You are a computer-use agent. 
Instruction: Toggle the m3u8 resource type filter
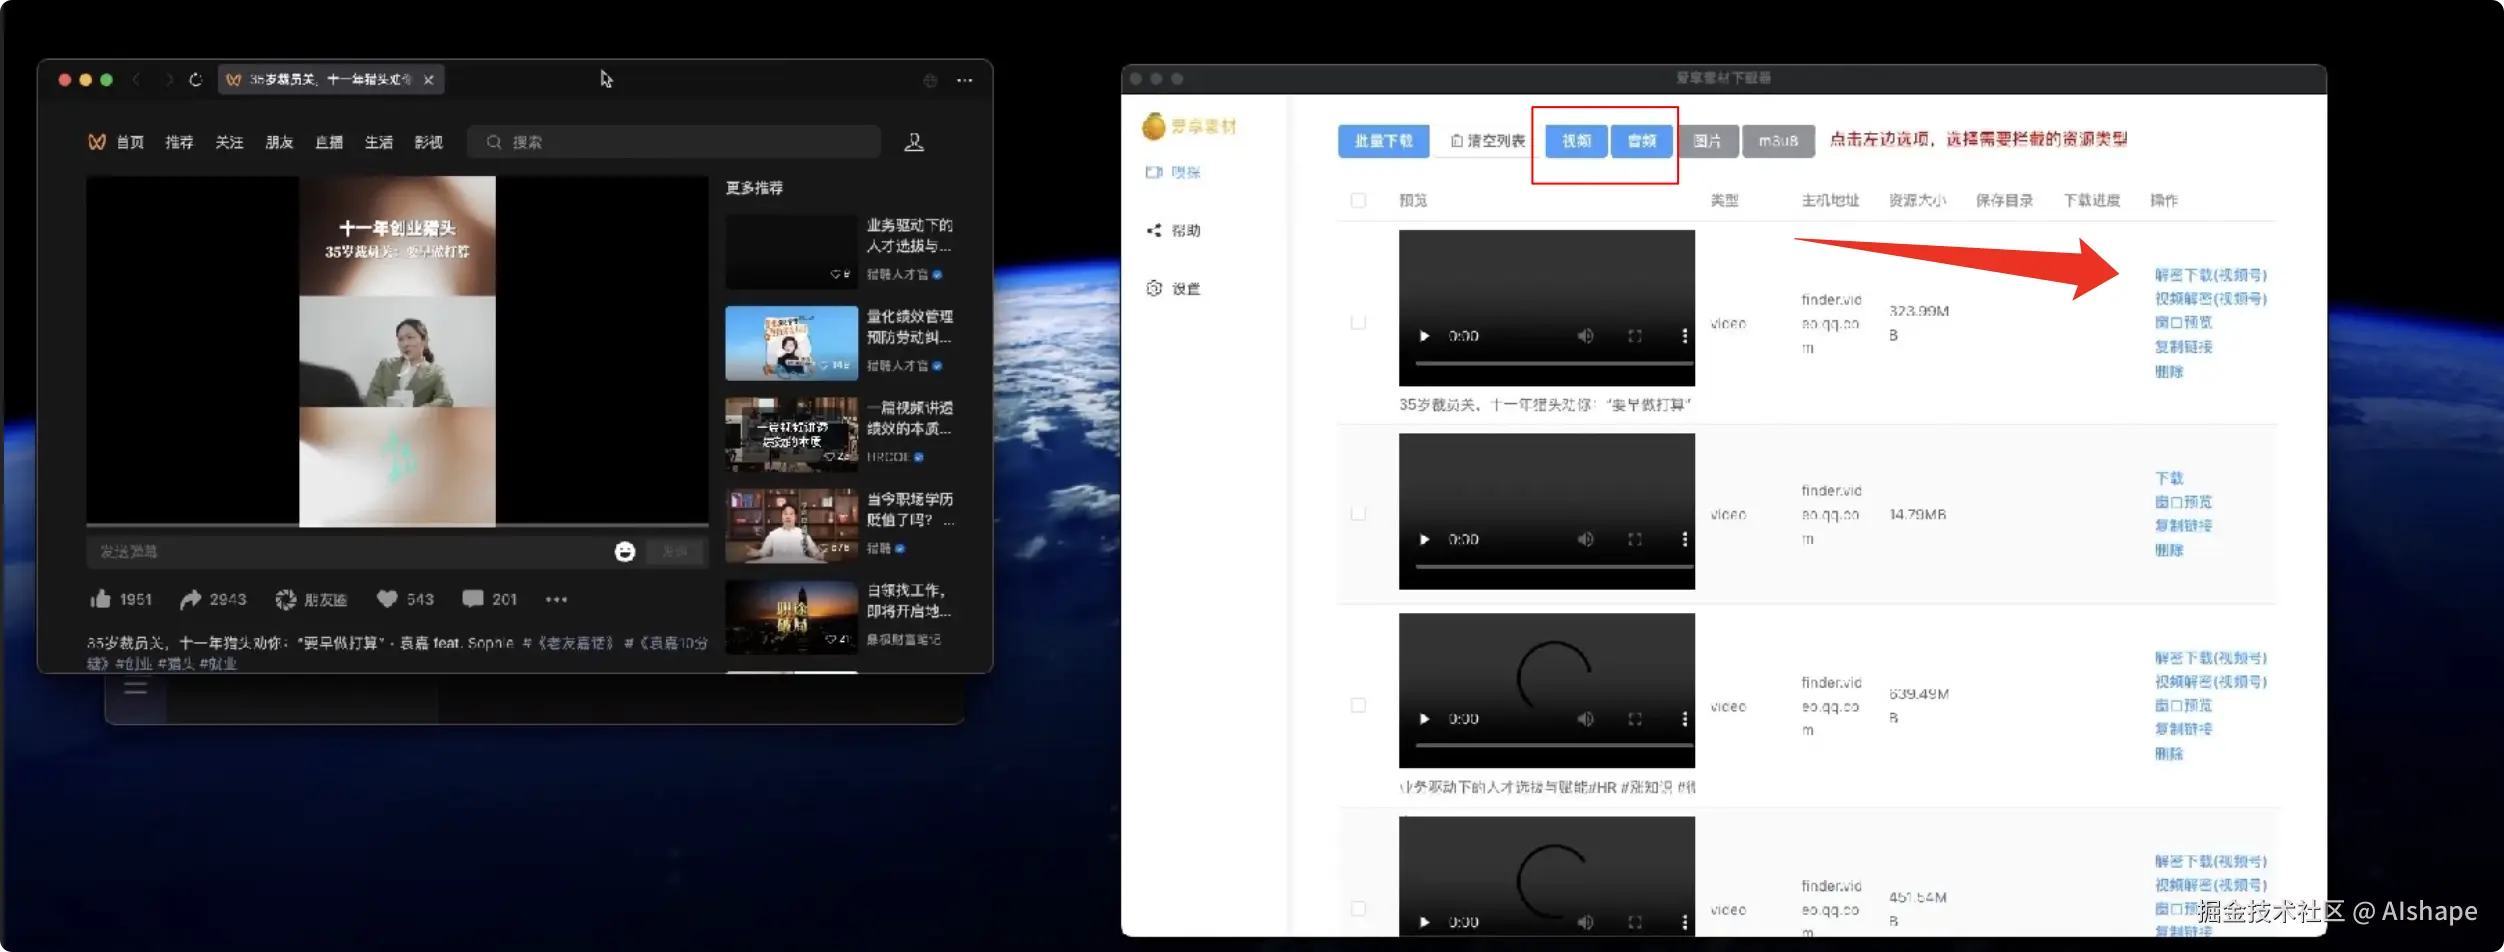tap(1778, 141)
